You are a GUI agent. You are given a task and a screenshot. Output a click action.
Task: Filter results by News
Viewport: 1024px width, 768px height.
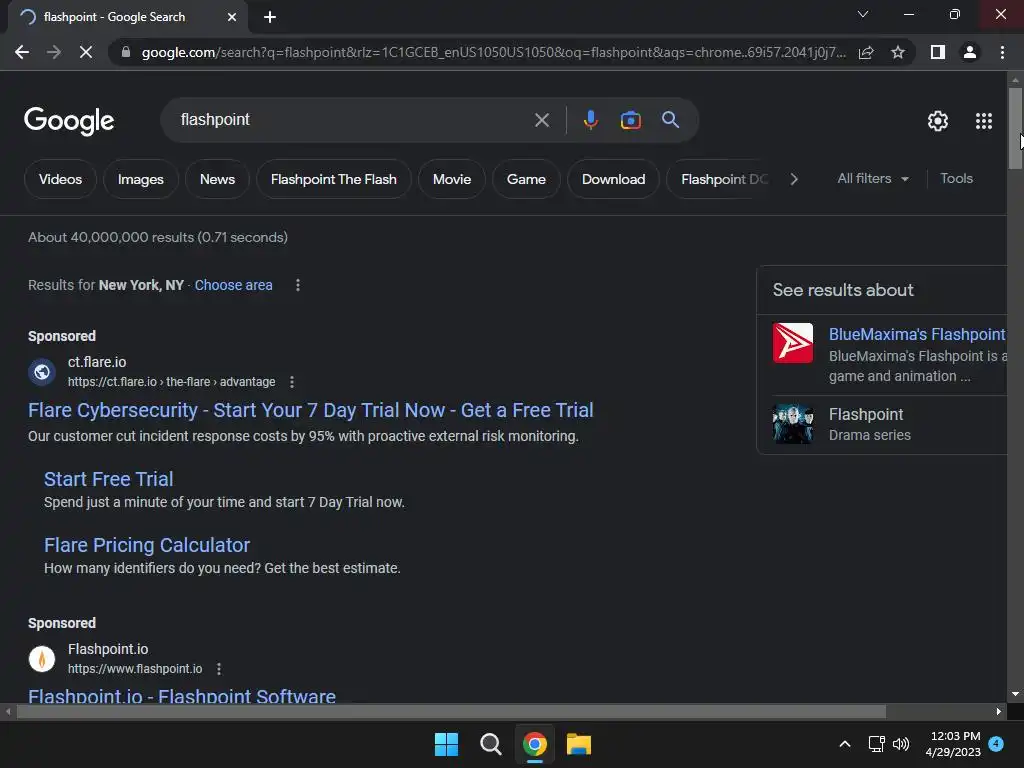pos(217,179)
